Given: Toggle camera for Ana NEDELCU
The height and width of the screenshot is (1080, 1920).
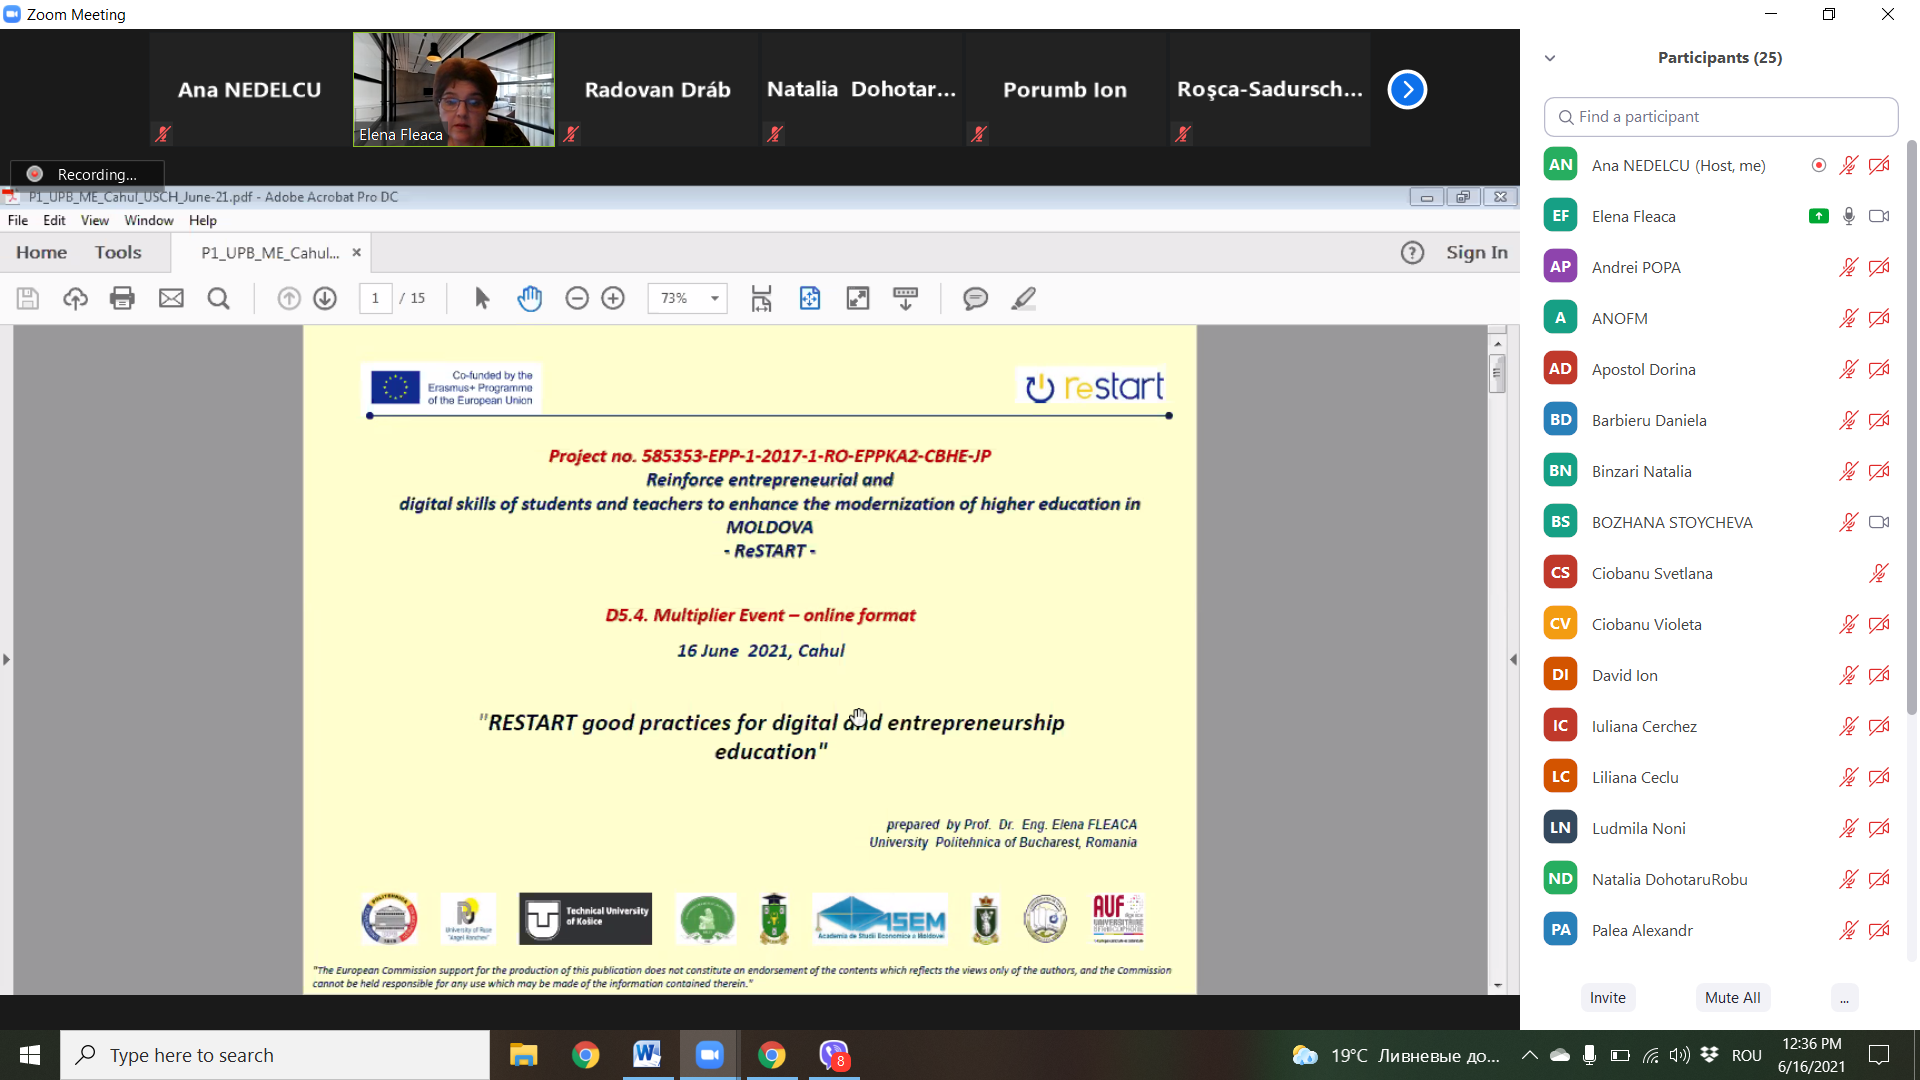Looking at the screenshot, I should (1879, 165).
